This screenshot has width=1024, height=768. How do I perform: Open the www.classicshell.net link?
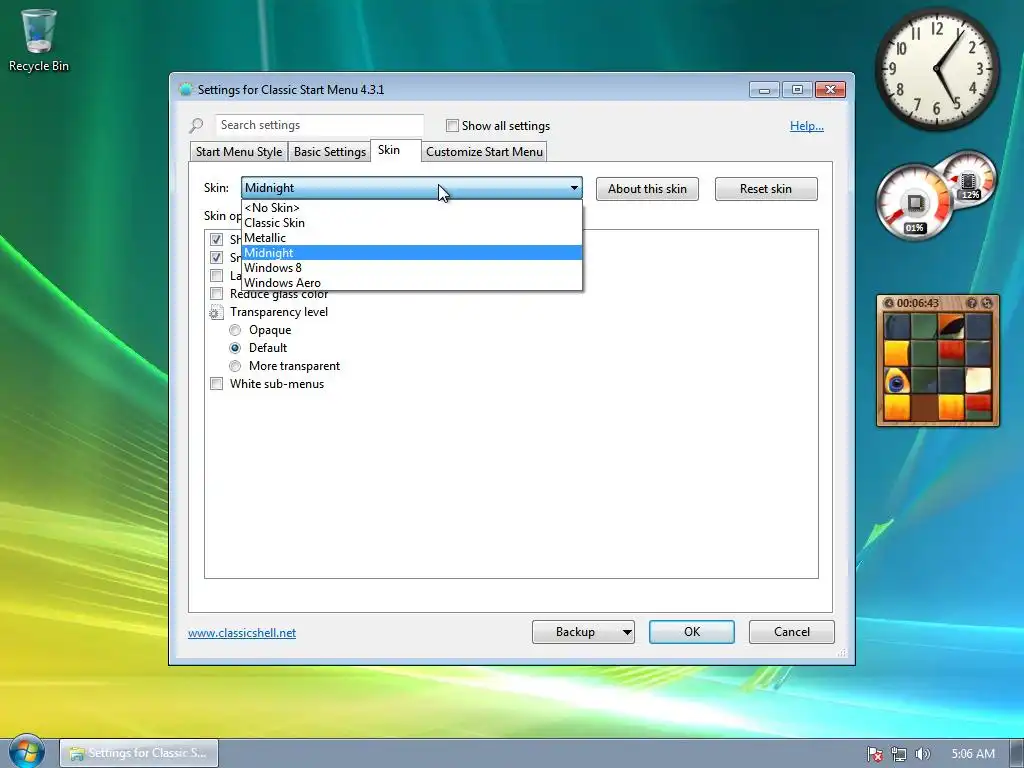pos(242,633)
